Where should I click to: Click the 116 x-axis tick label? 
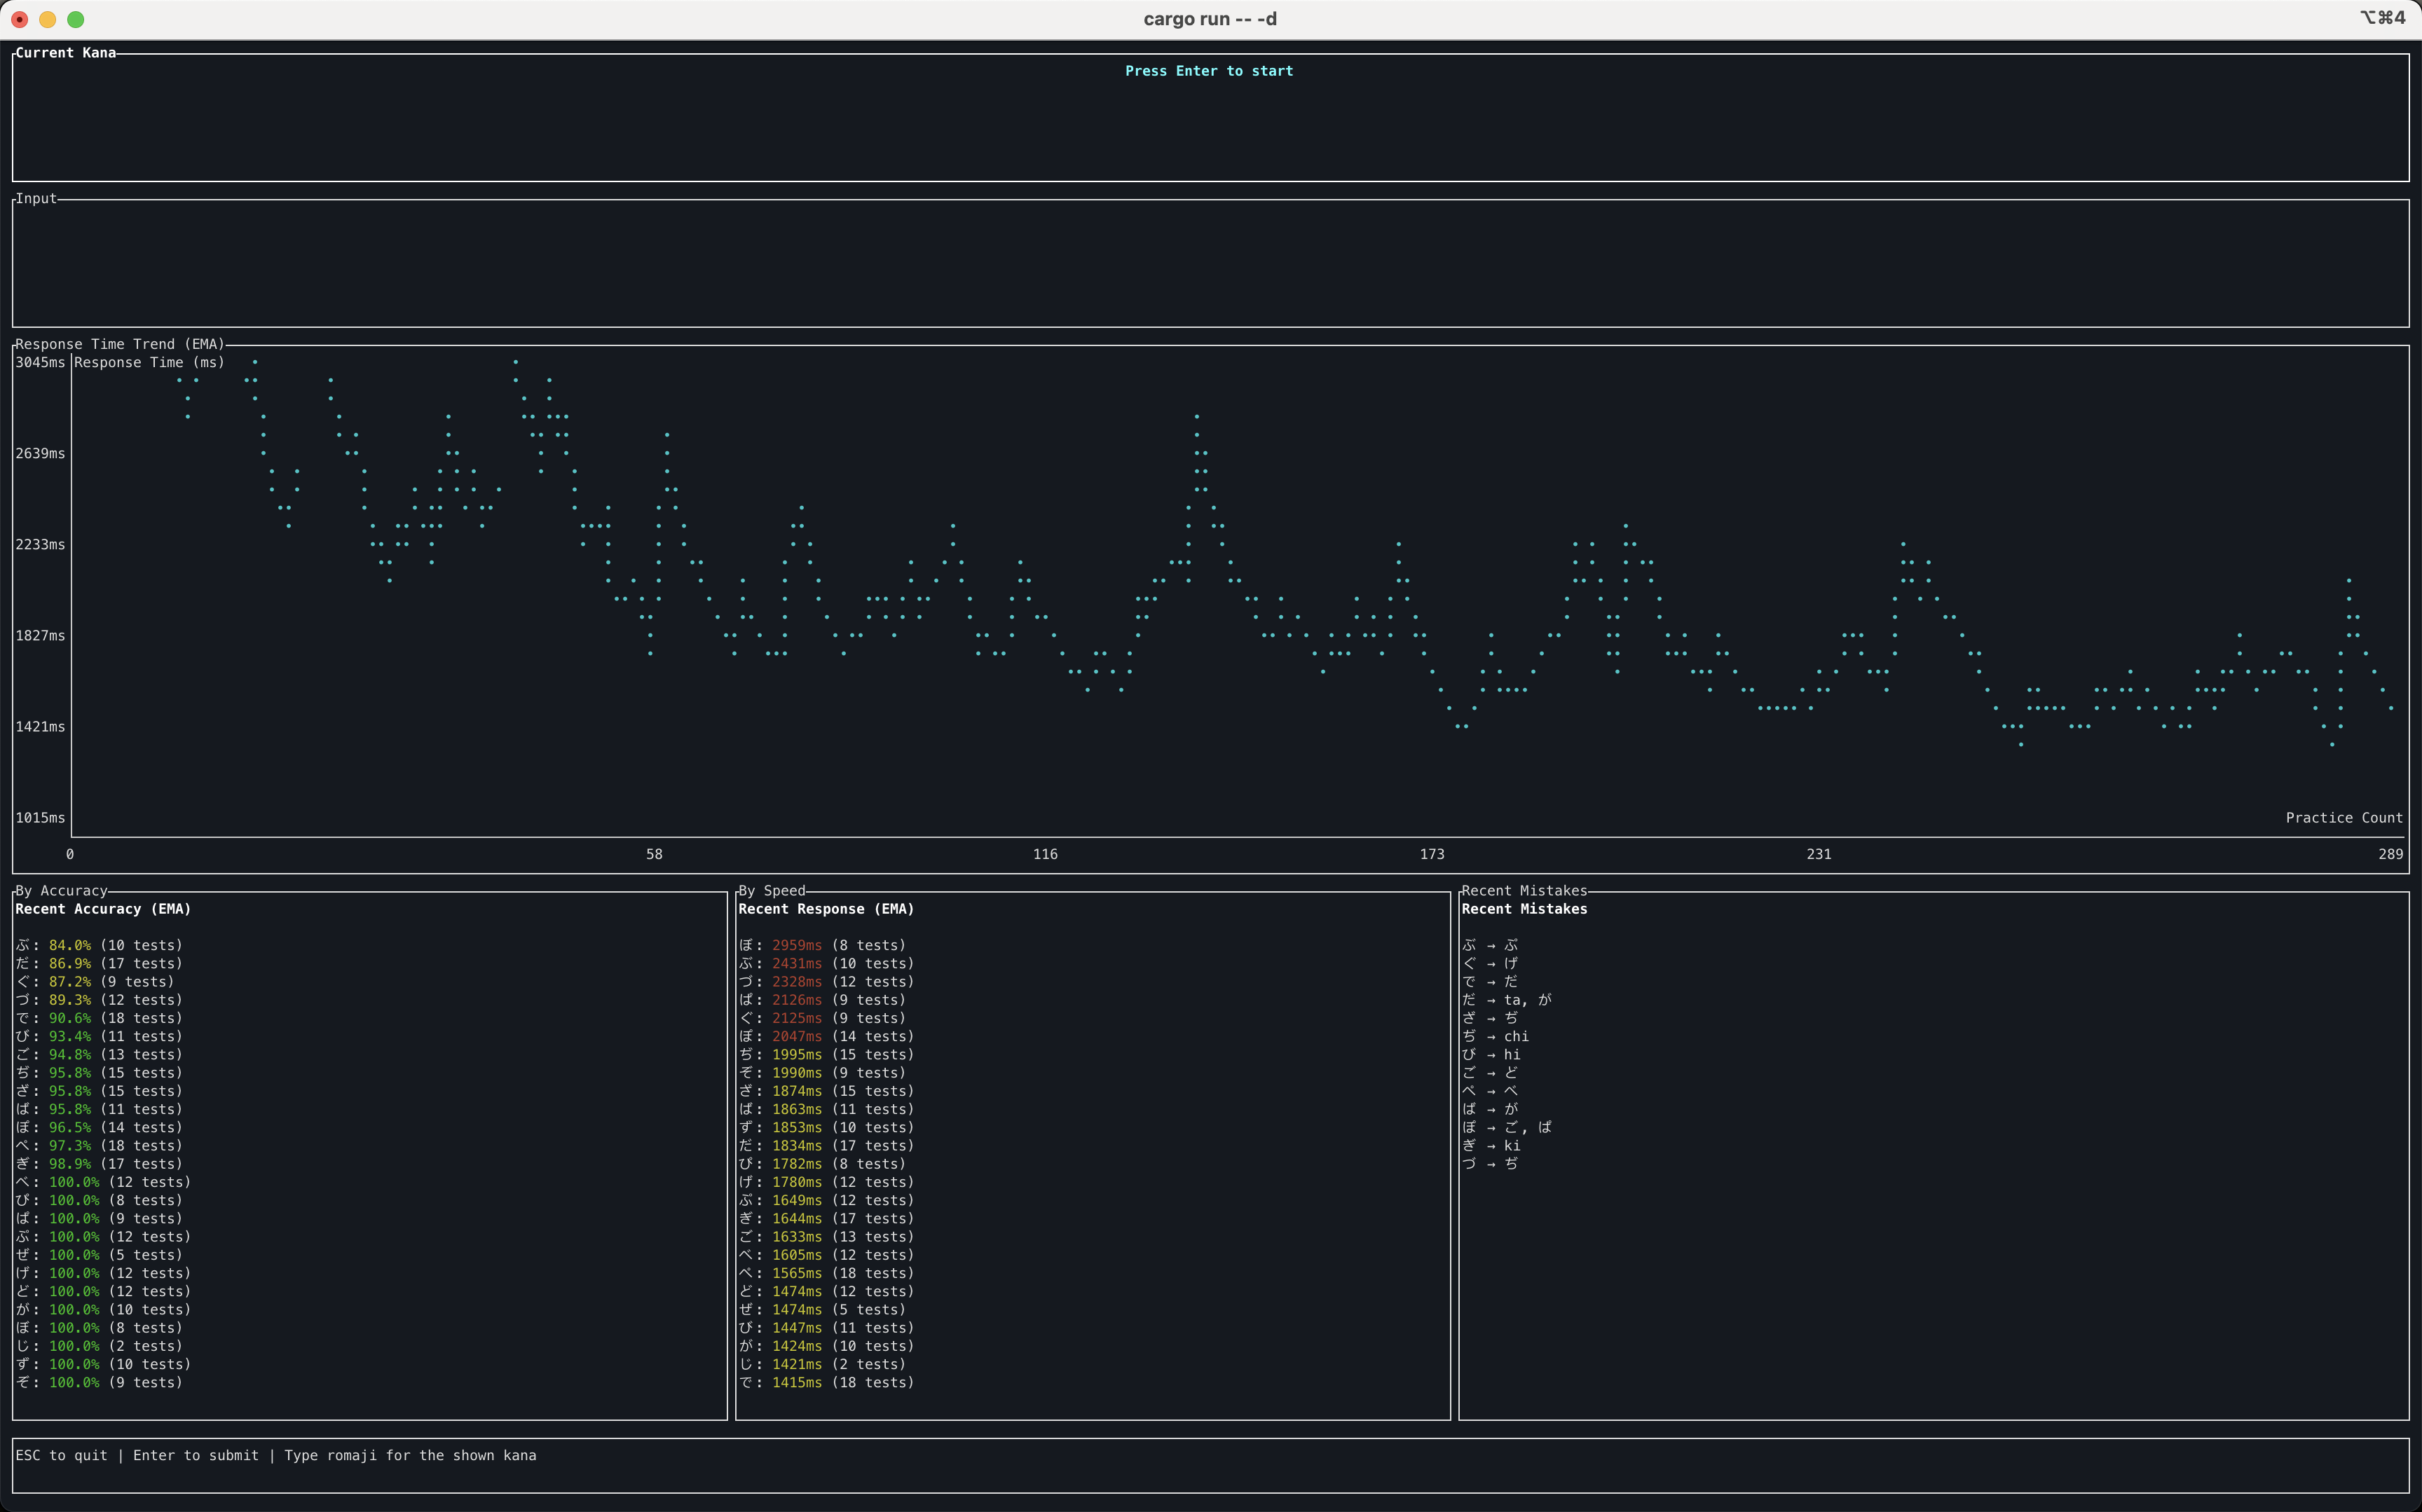[x=1045, y=854]
